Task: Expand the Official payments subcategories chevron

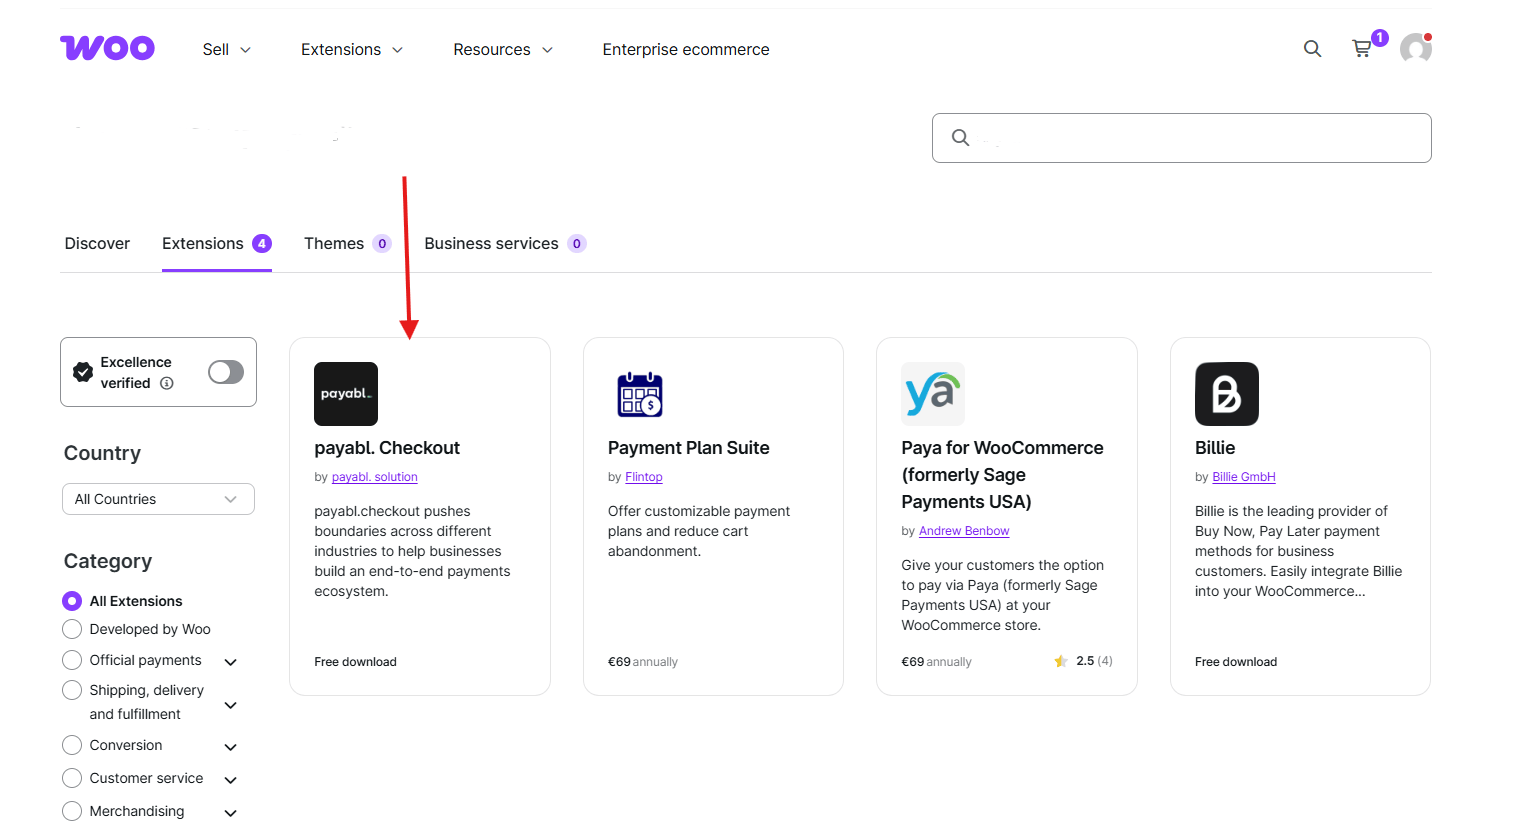Action: pyautogui.click(x=231, y=662)
